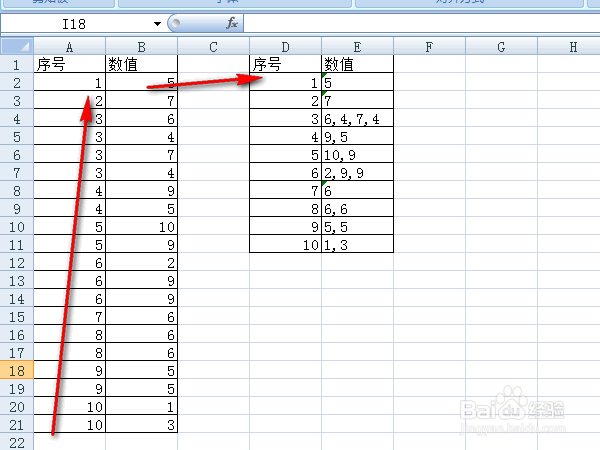Click cell A1 containing 序号
The width and height of the screenshot is (600, 450).
tap(69, 64)
